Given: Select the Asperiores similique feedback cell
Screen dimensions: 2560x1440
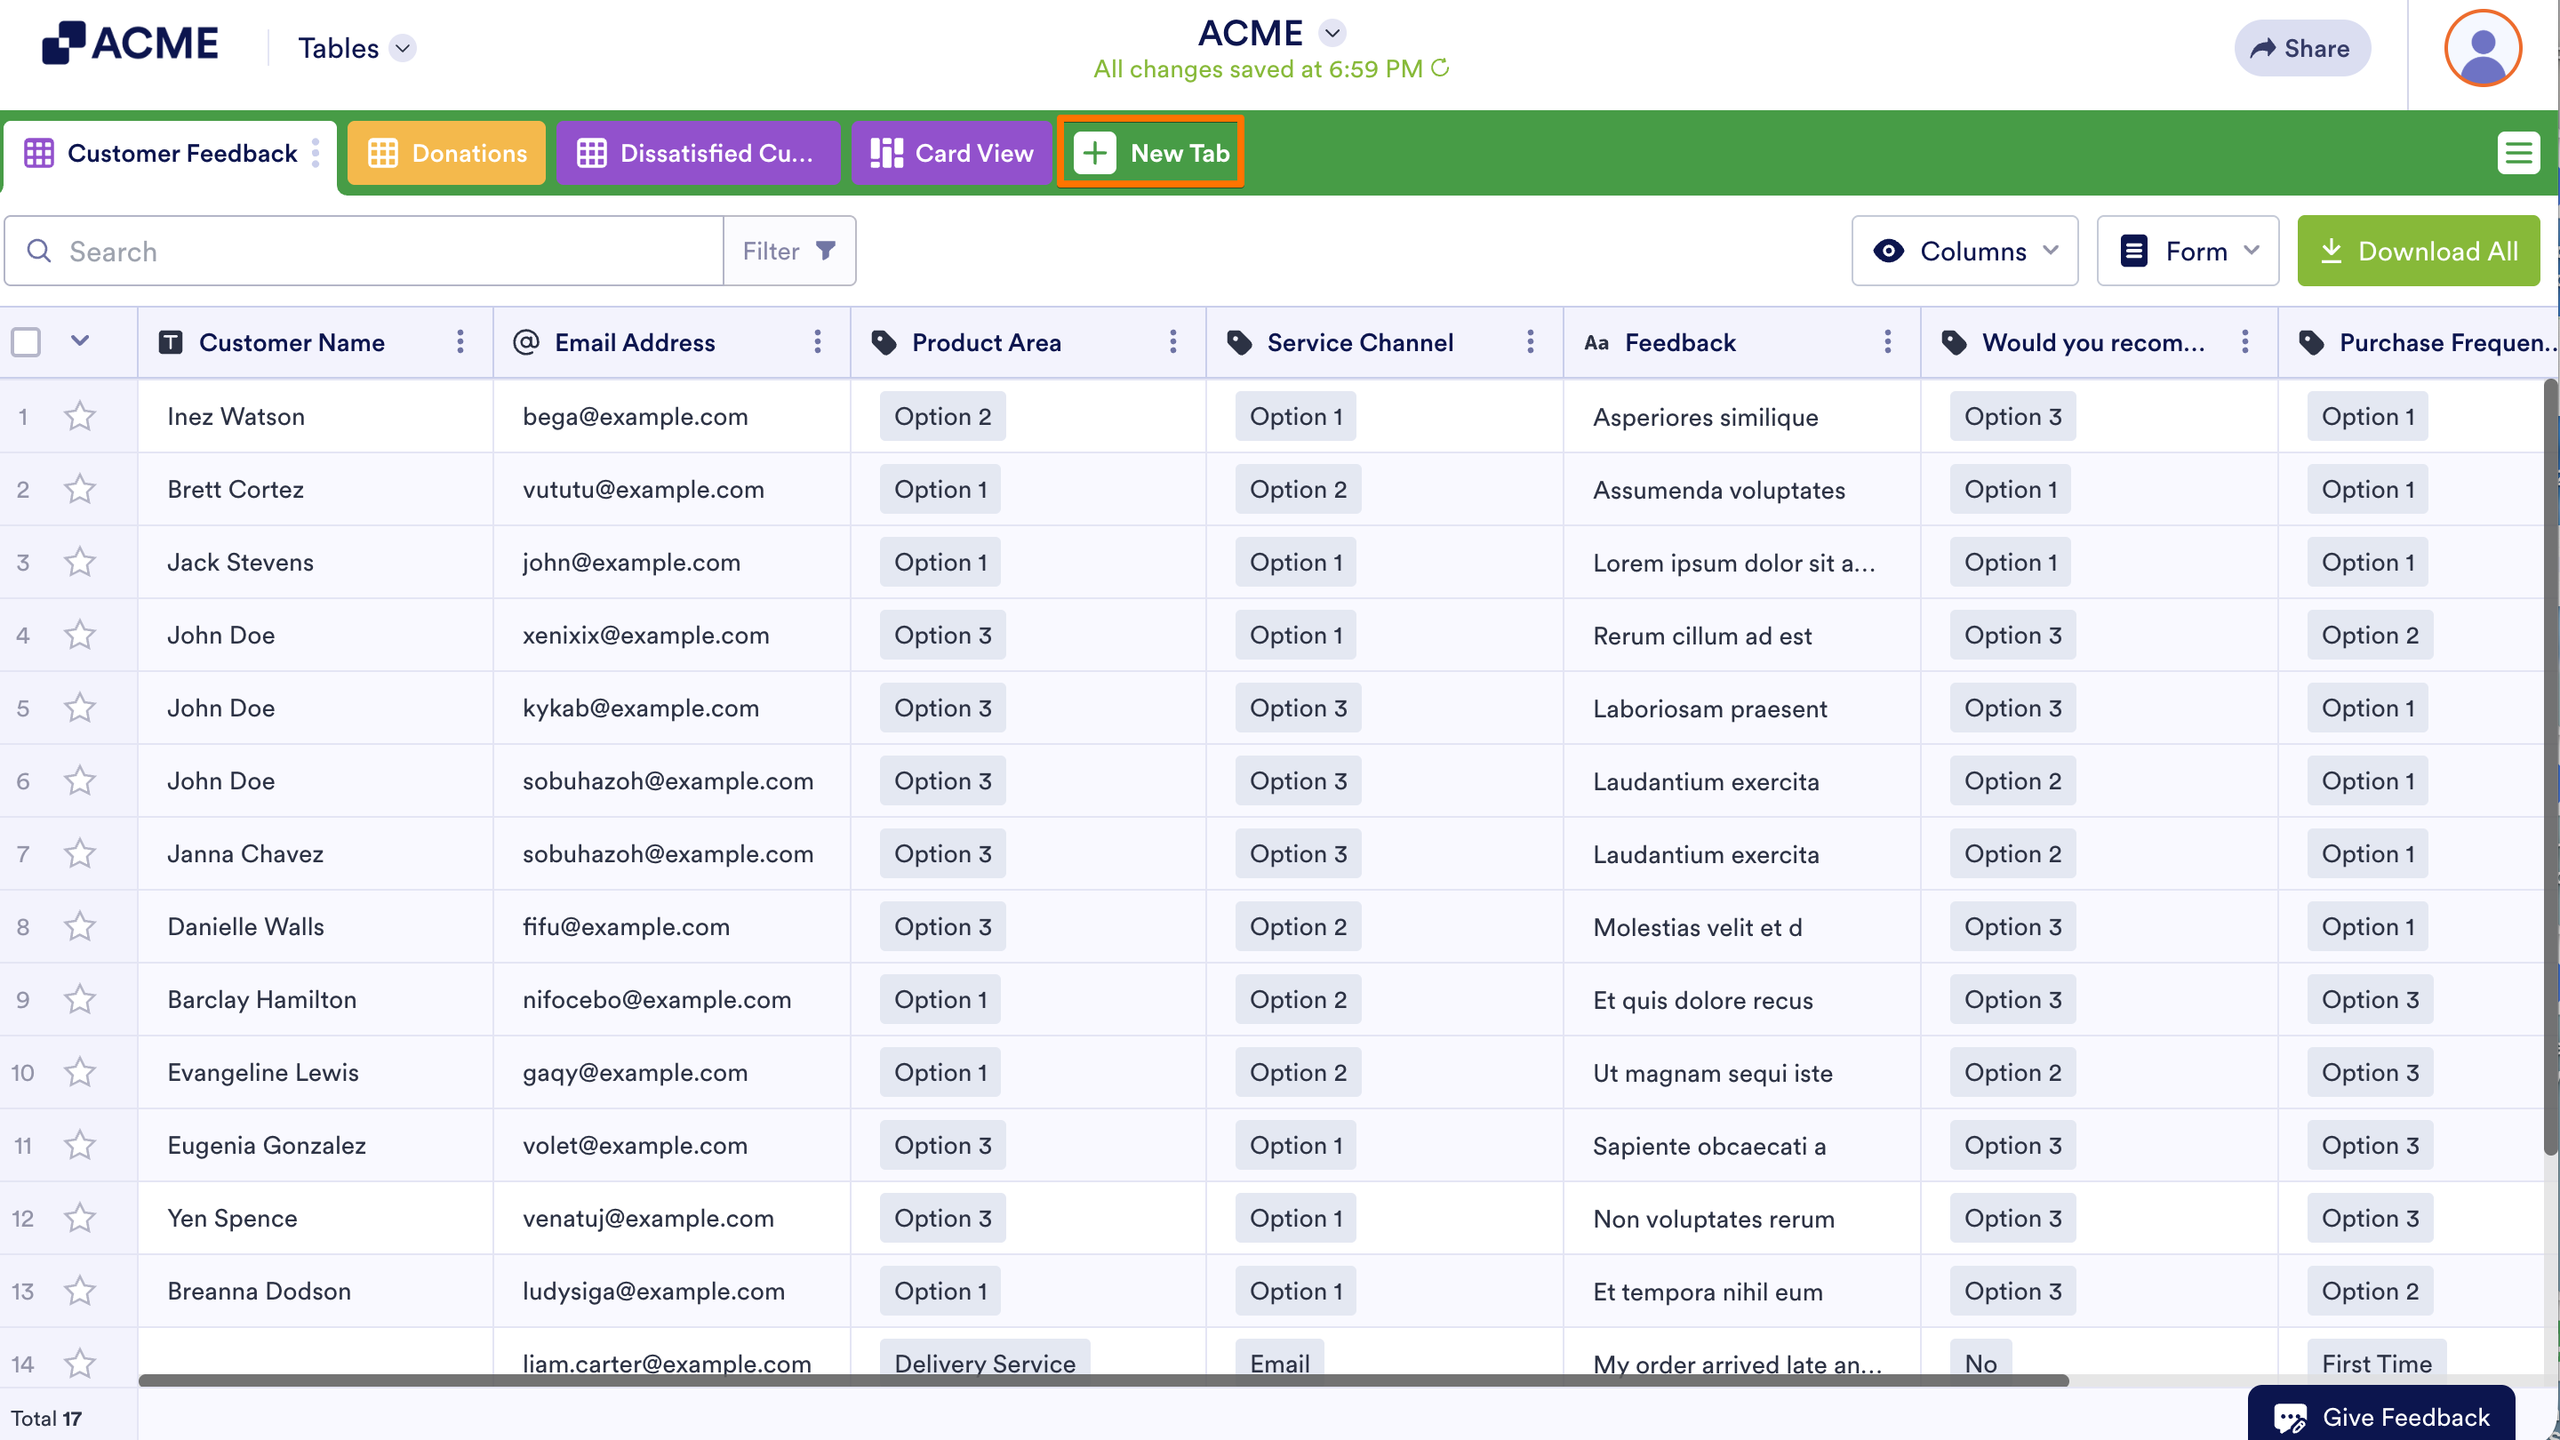Looking at the screenshot, I should 1742,416.
